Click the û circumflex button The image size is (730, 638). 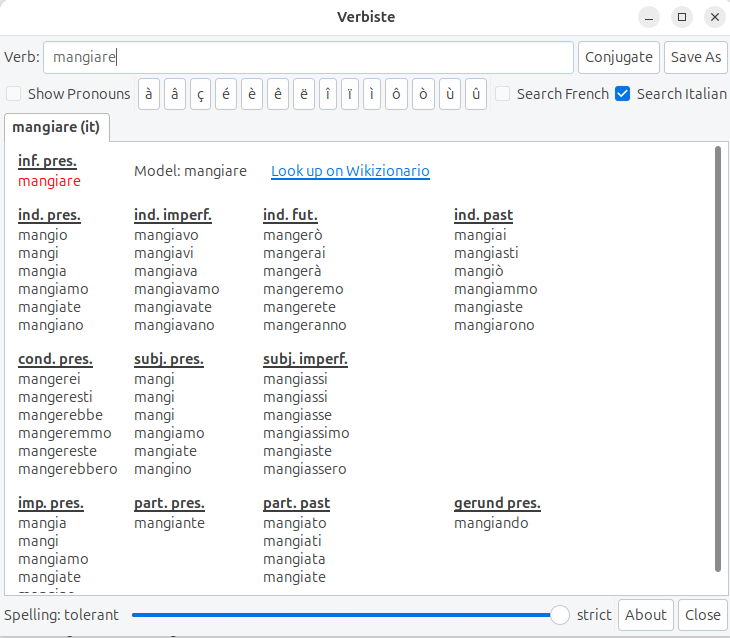pos(476,94)
